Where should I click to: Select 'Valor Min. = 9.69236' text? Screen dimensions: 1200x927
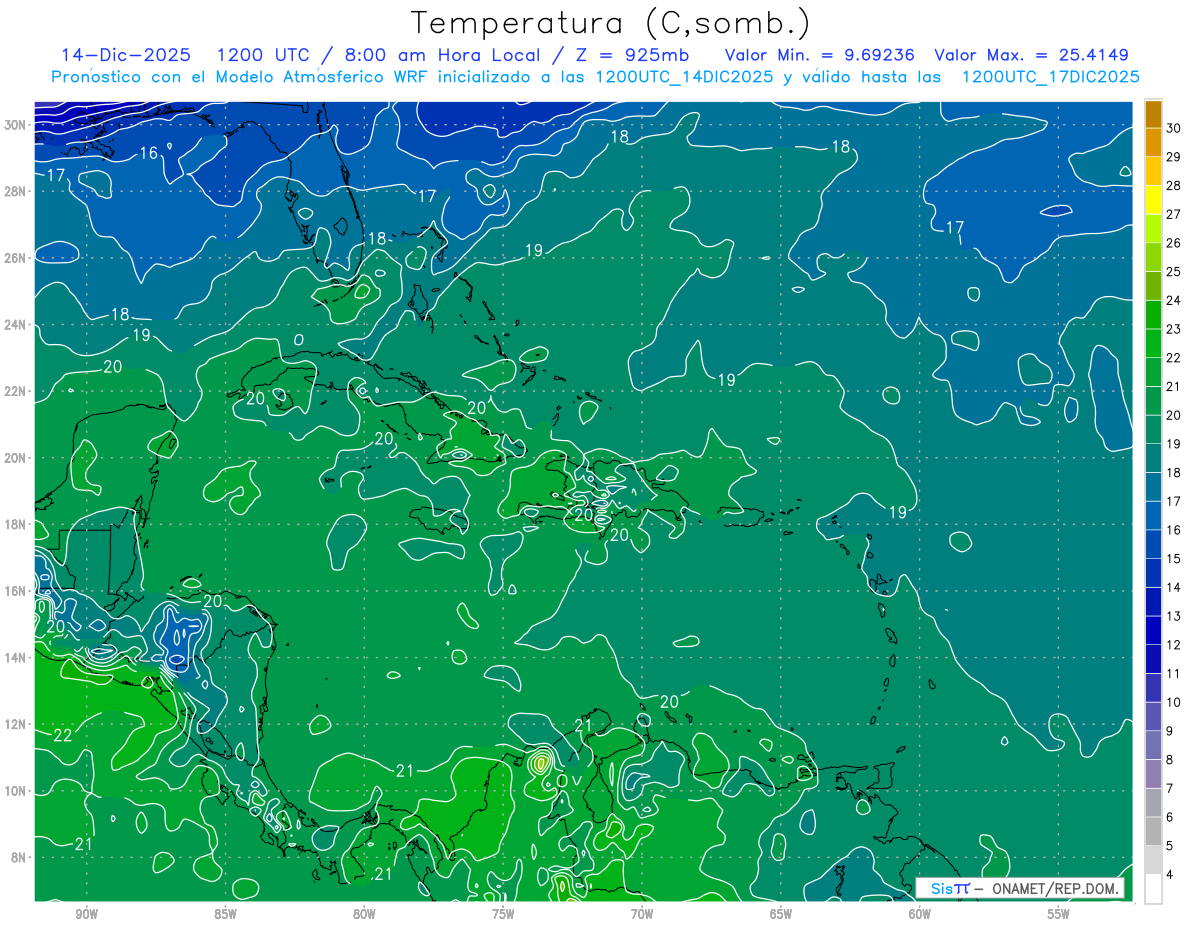click(x=820, y=55)
